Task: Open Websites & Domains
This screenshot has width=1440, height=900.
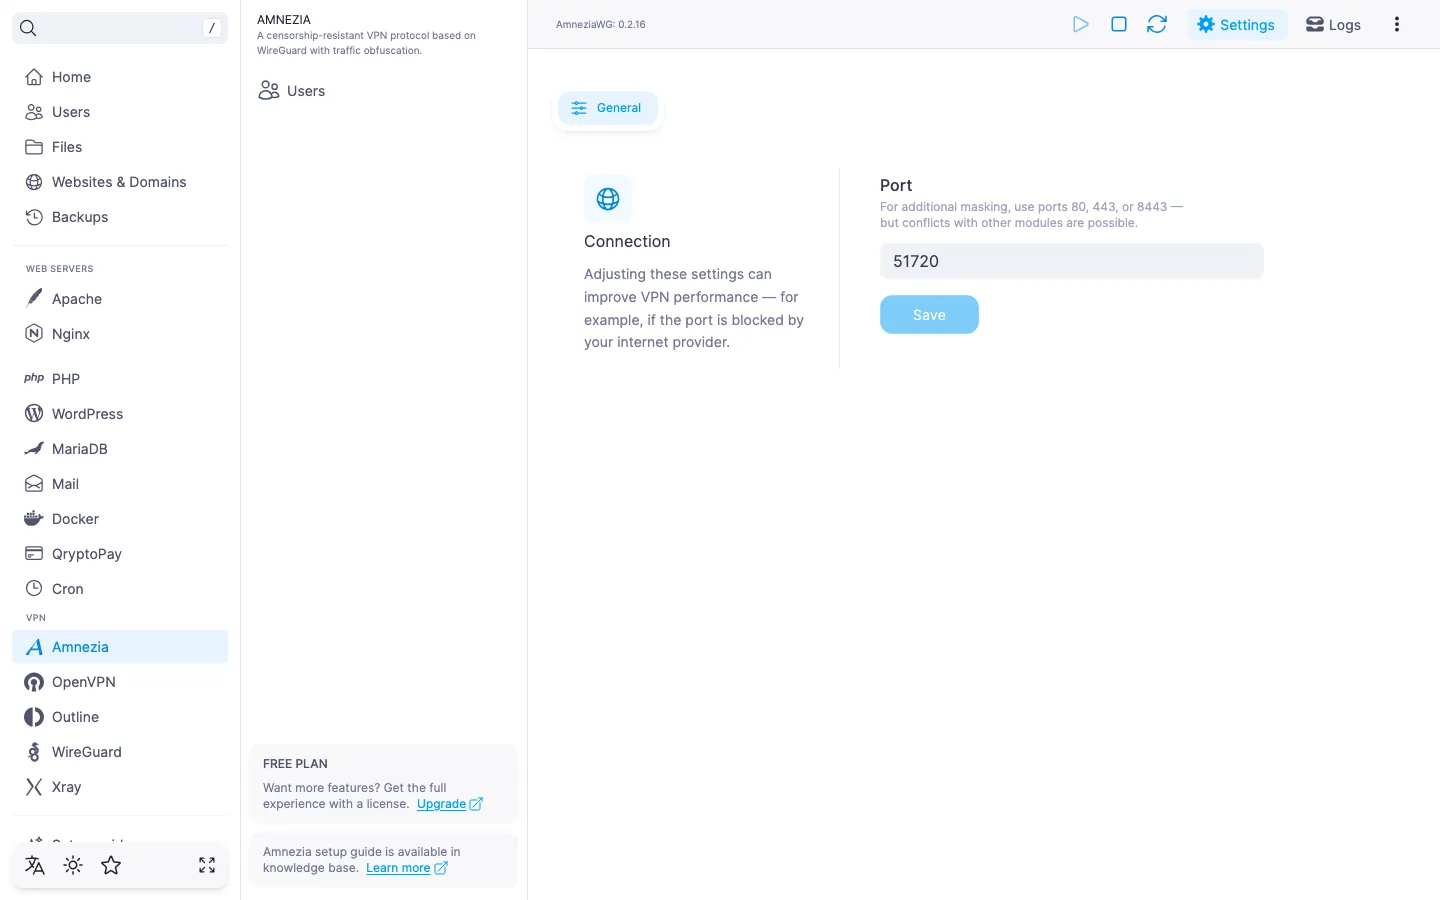Action: (120, 182)
